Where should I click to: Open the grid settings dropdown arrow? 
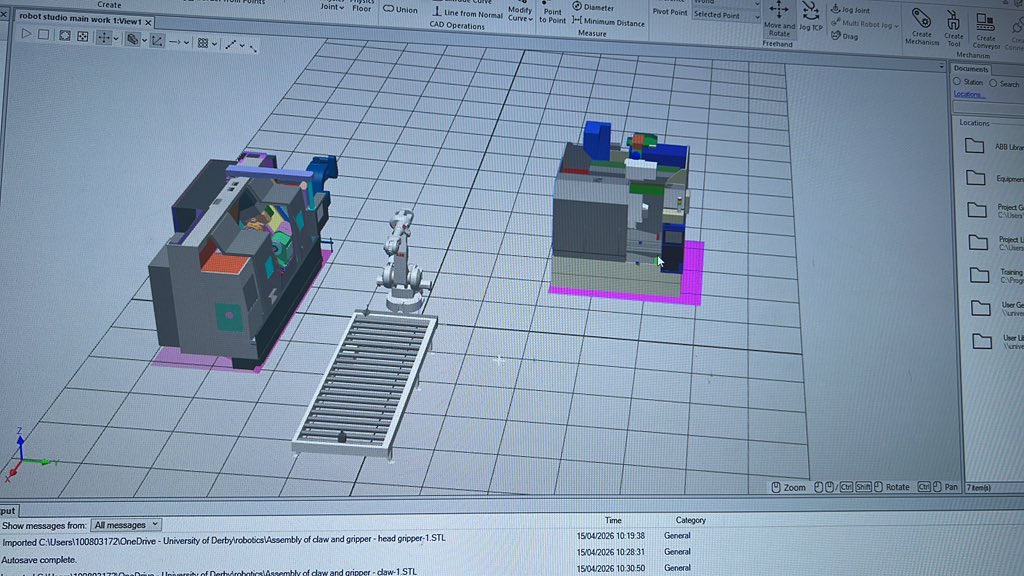pos(214,44)
